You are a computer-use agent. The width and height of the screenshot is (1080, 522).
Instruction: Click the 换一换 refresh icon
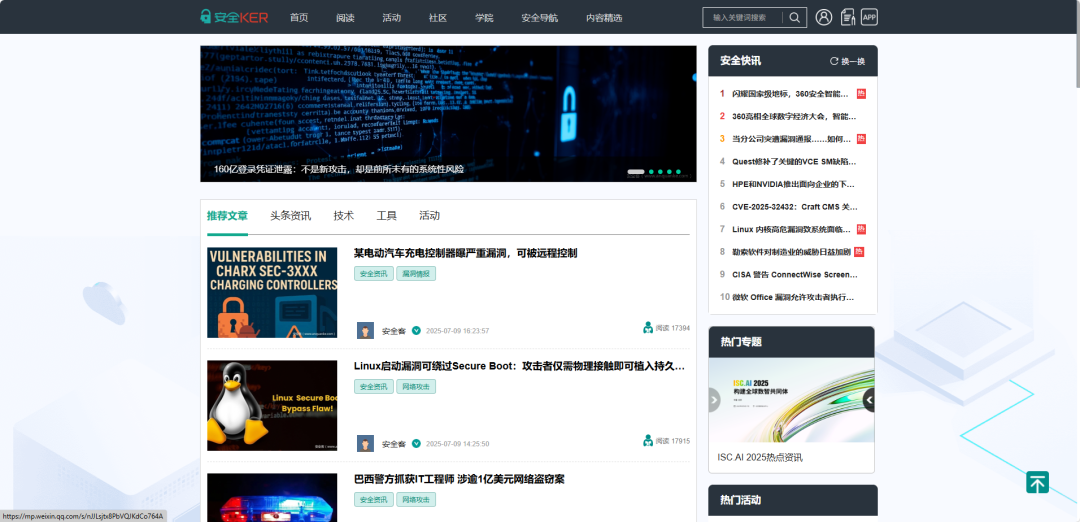[x=834, y=61]
